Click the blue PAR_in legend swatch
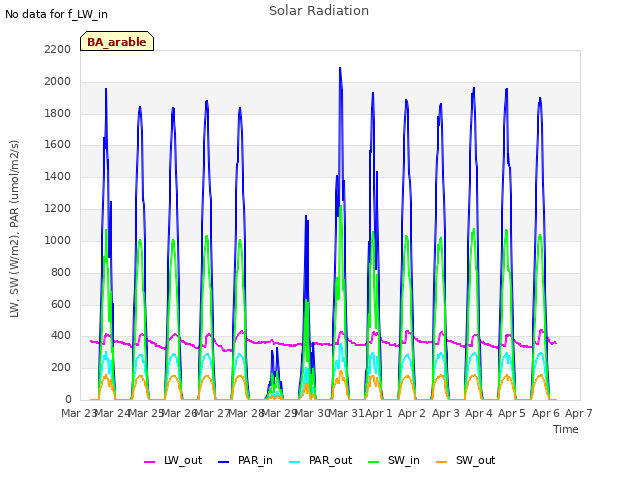This screenshot has height=480, width=640. (224, 462)
